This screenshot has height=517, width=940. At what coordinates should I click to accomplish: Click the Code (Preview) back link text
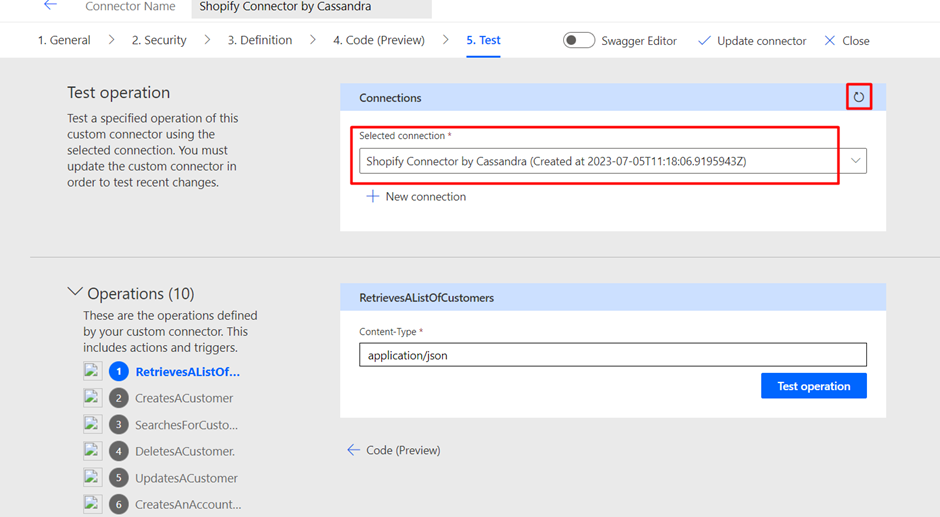pyautogui.click(x=403, y=450)
